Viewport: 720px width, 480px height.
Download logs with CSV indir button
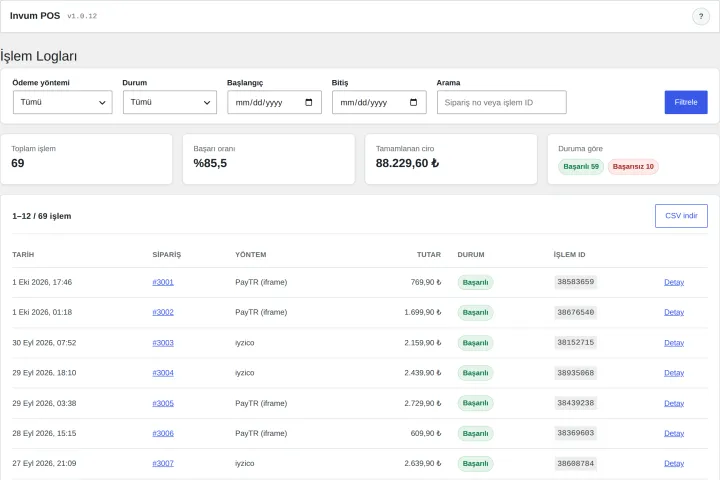point(681,216)
